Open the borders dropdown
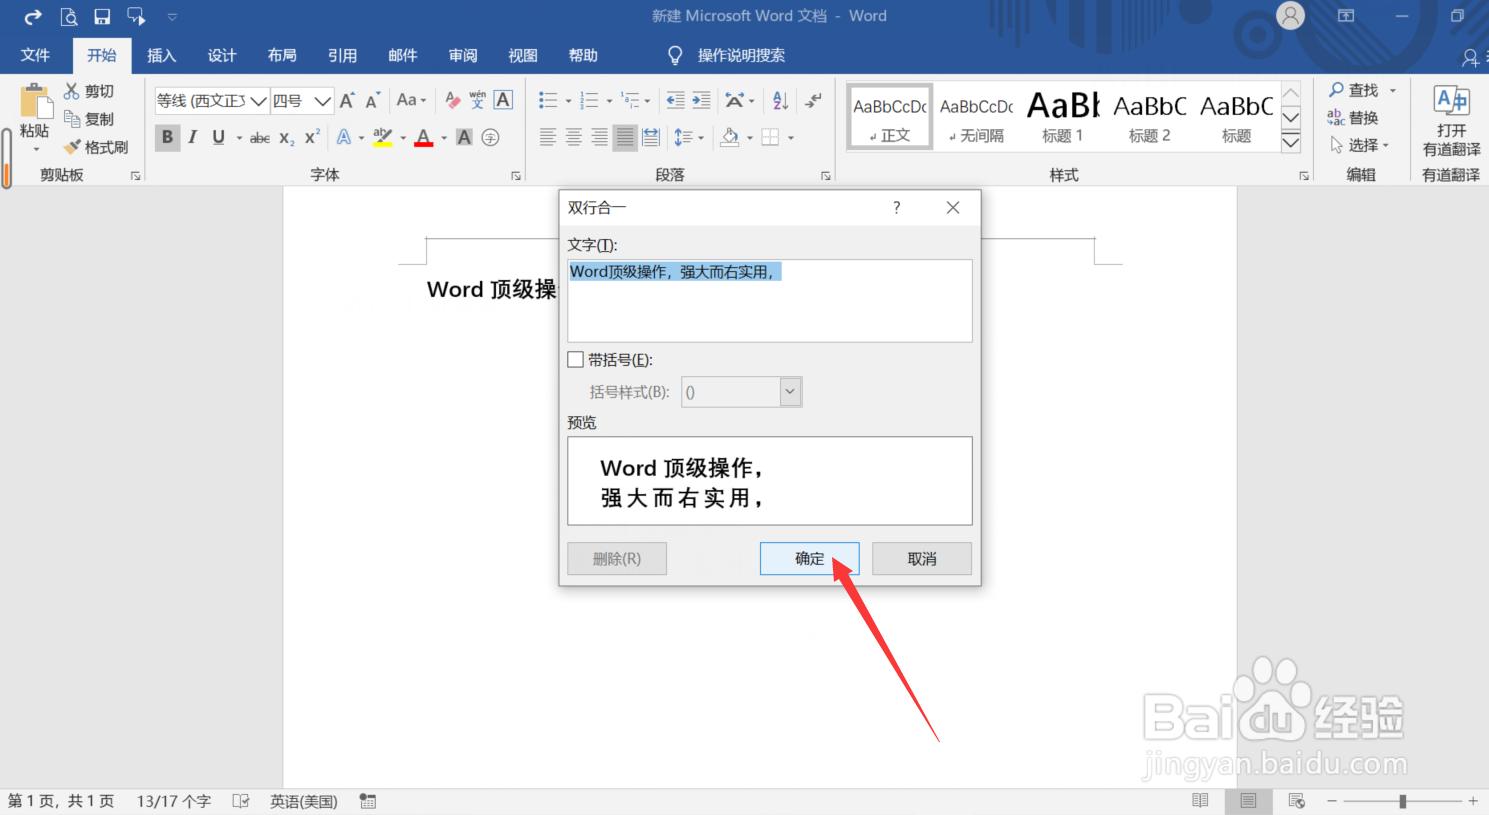1489x815 pixels. pyautogui.click(x=790, y=138)
